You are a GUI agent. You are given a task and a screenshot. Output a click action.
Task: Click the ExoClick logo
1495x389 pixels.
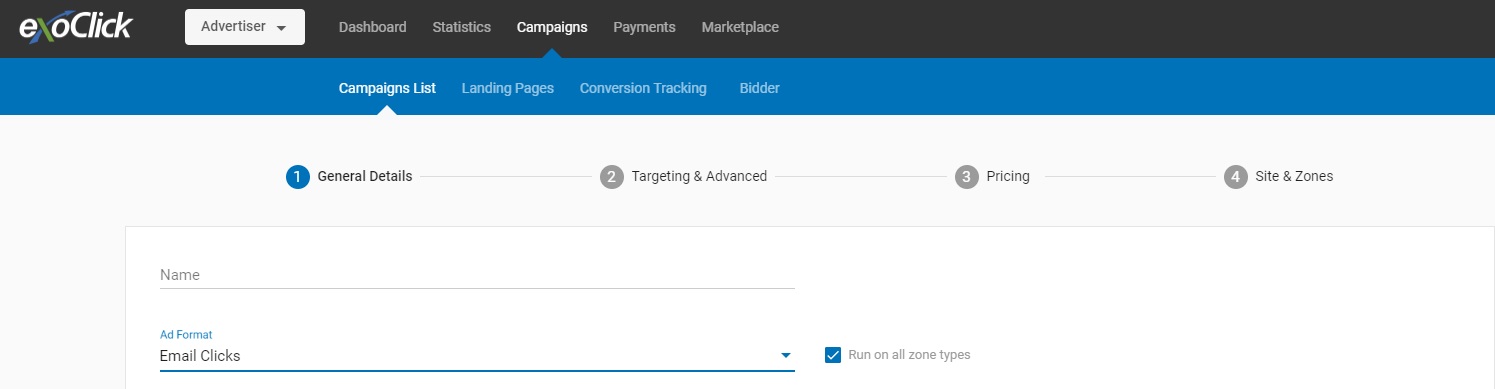click(x=76, y=26)
